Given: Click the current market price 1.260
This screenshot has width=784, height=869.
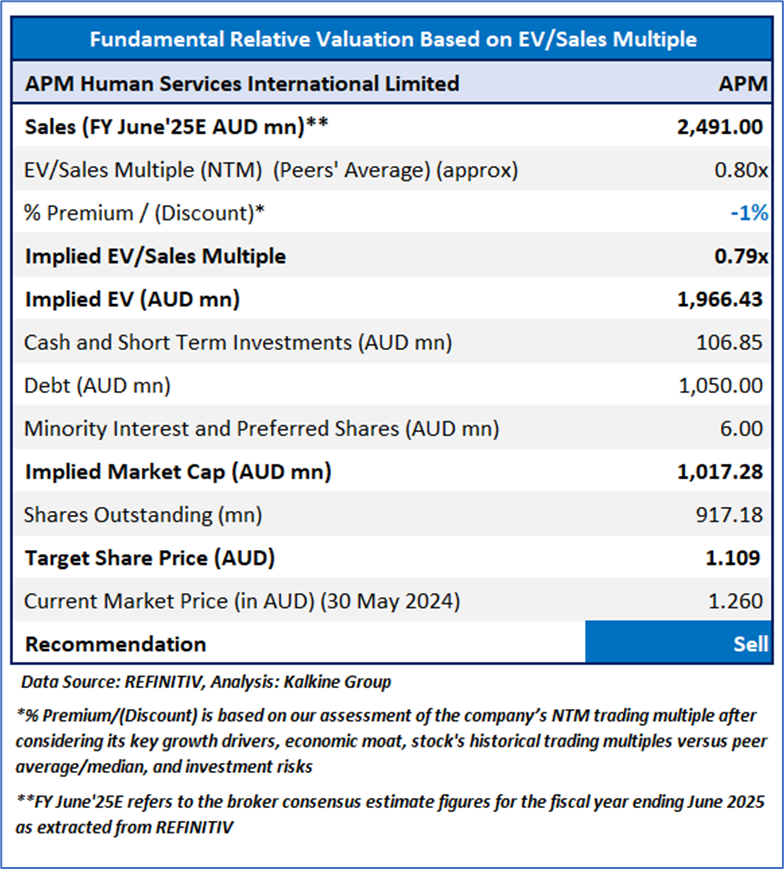Looking at the screenshot, I should click(x=735, y=601).
